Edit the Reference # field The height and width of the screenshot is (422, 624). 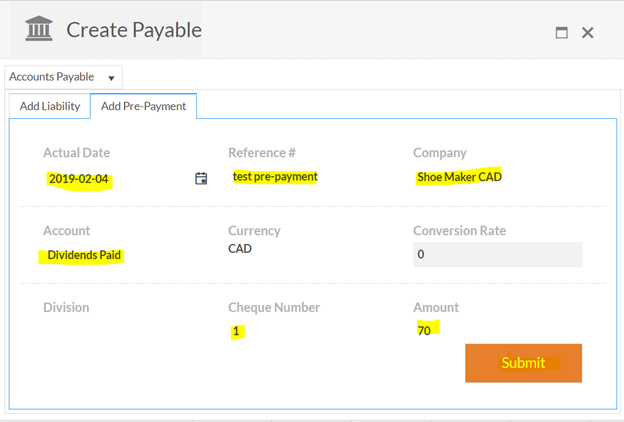(275, 177)
